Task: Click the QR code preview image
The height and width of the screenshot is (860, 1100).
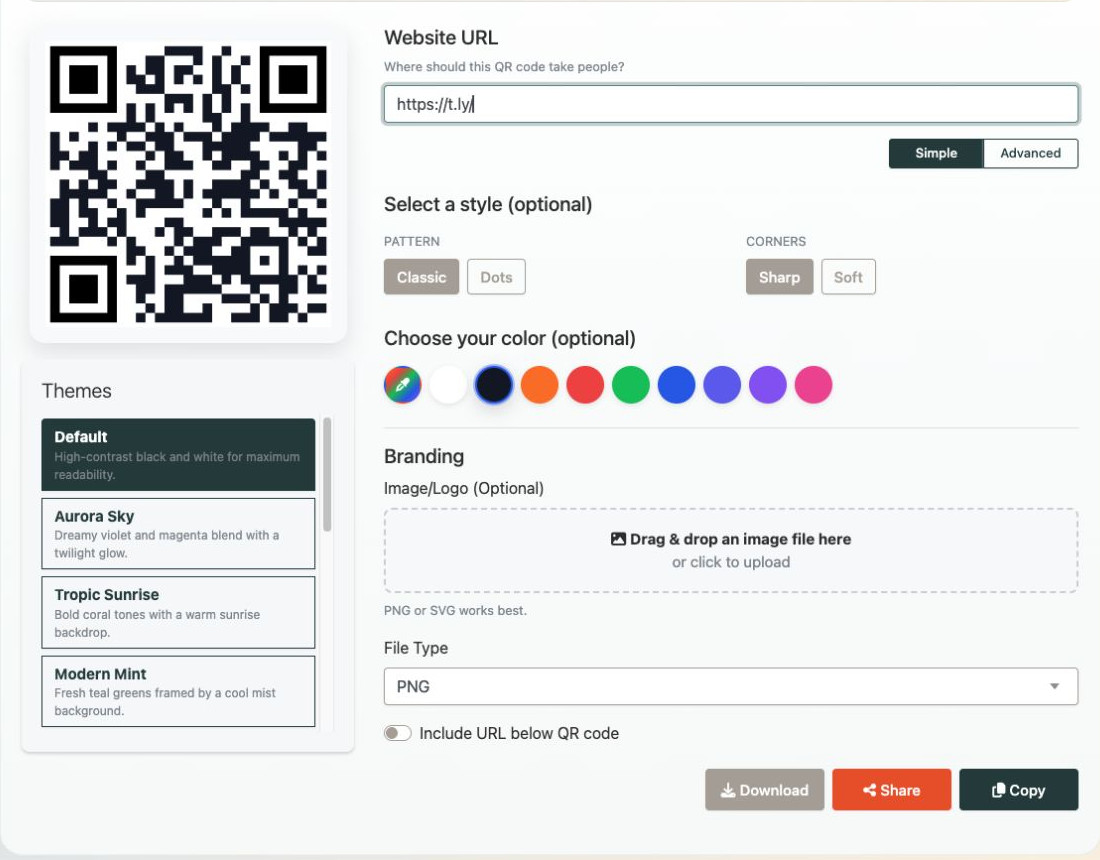Action: (188, 184)
